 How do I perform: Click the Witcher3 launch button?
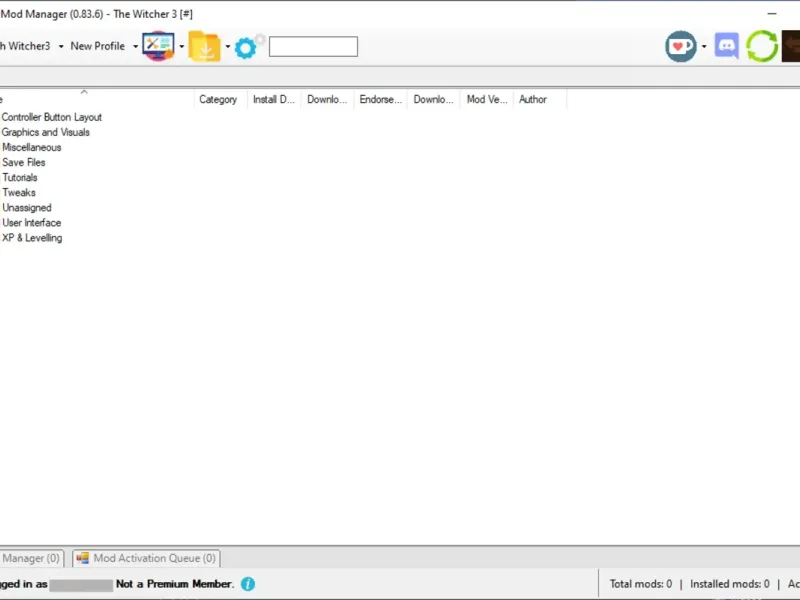tap(25, 46)
